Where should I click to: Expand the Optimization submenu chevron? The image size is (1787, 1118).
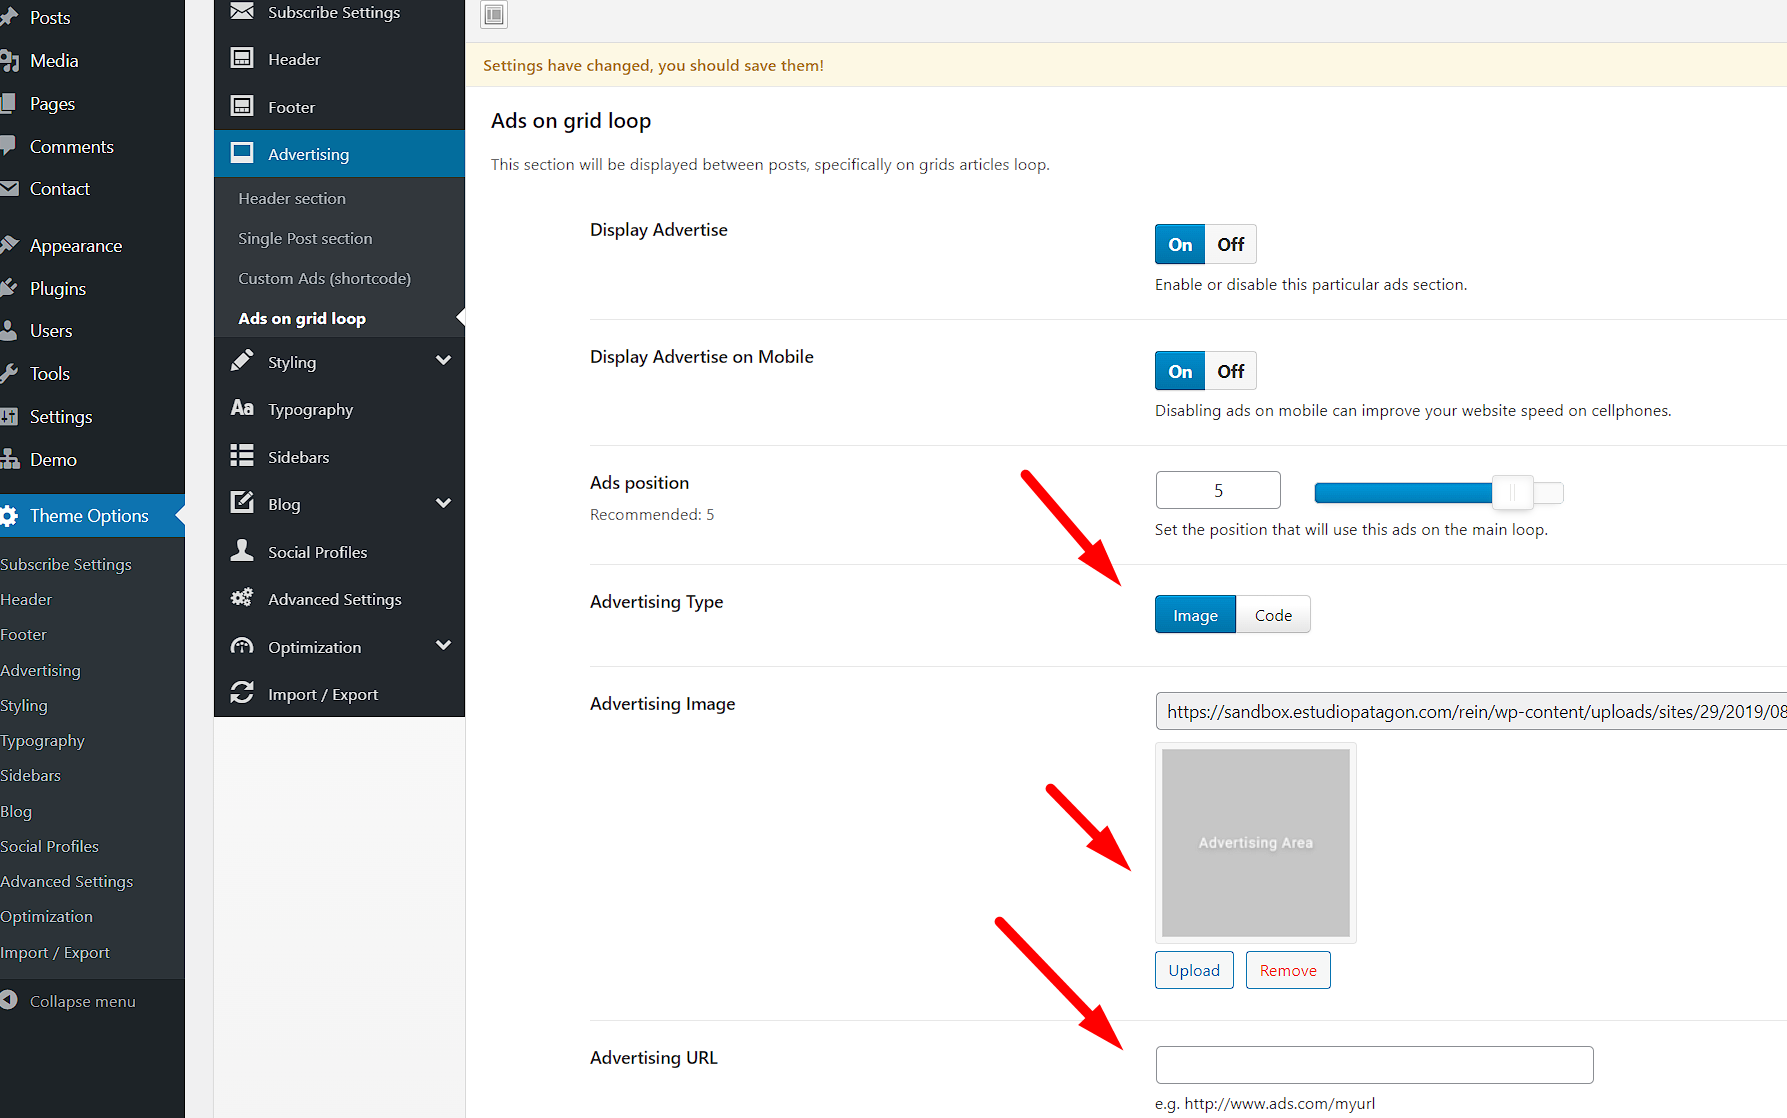[x=443, y=646]
